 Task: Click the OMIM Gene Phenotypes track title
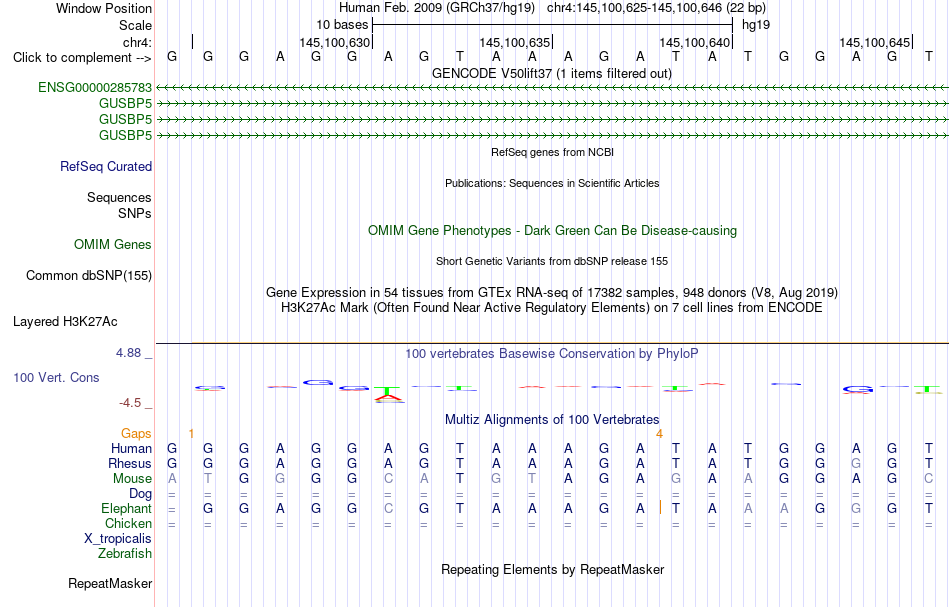tap(553, 231)
